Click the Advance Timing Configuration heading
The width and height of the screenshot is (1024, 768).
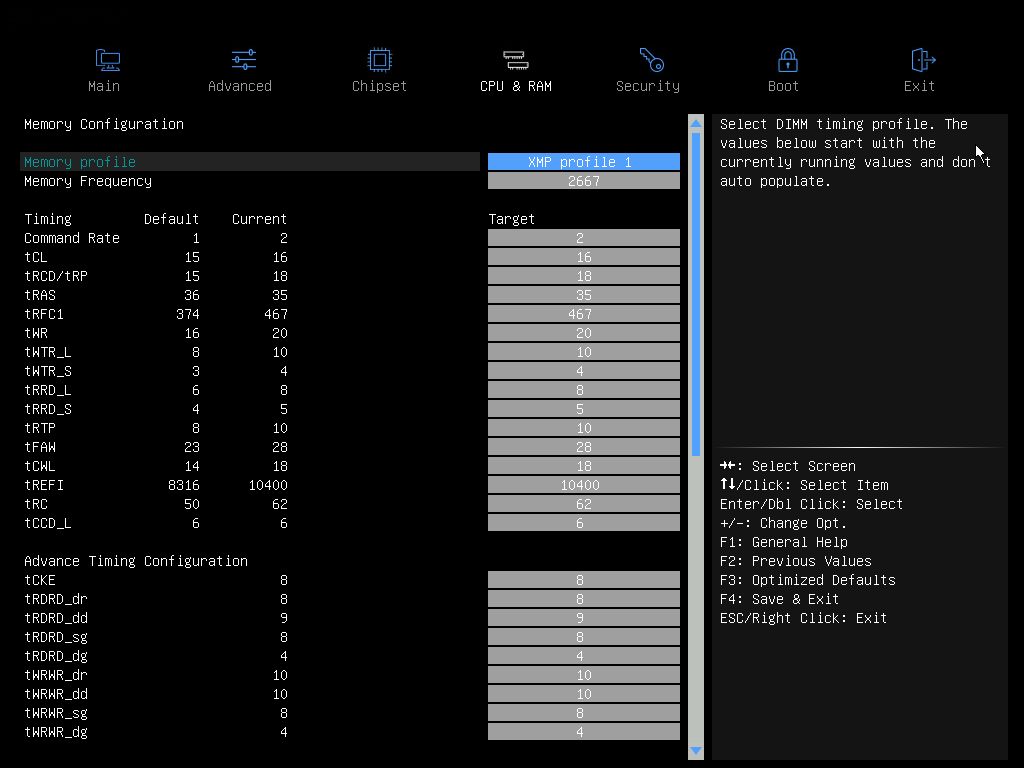coord(136,561)
